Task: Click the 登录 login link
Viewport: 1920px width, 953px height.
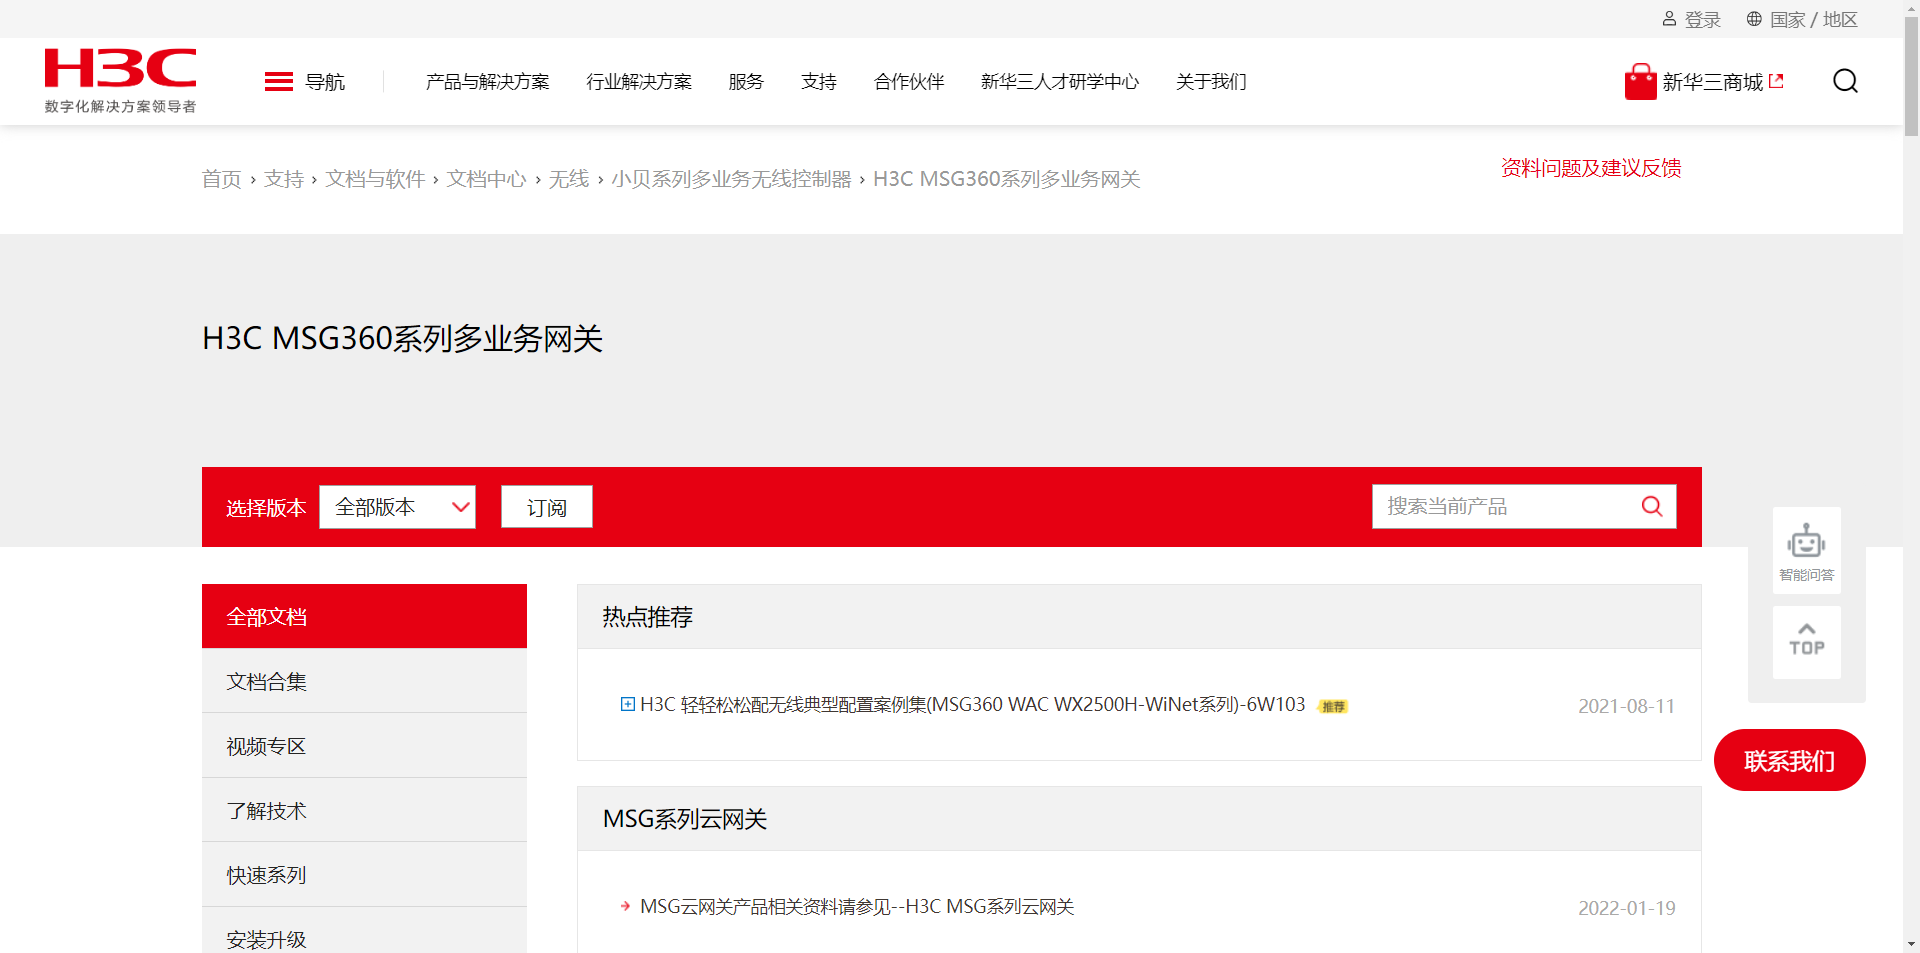Action: (x=1703, y=19)
